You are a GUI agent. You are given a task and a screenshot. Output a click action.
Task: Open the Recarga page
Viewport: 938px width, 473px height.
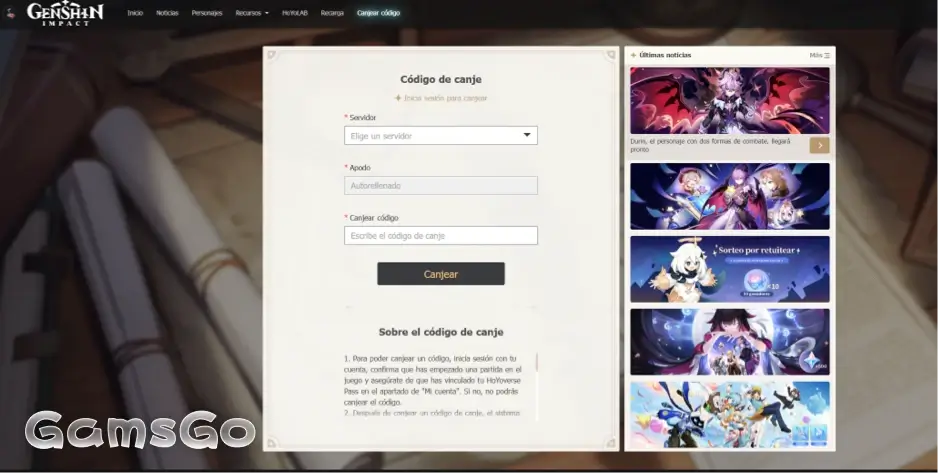point(333,13)
